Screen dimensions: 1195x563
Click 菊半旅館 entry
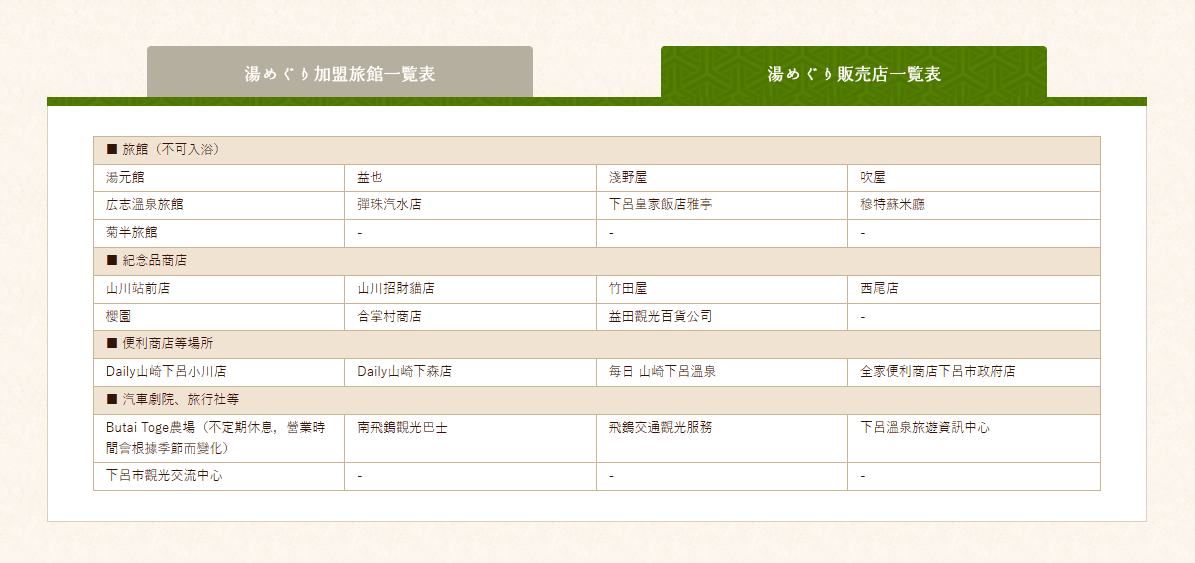pos(219,233)
